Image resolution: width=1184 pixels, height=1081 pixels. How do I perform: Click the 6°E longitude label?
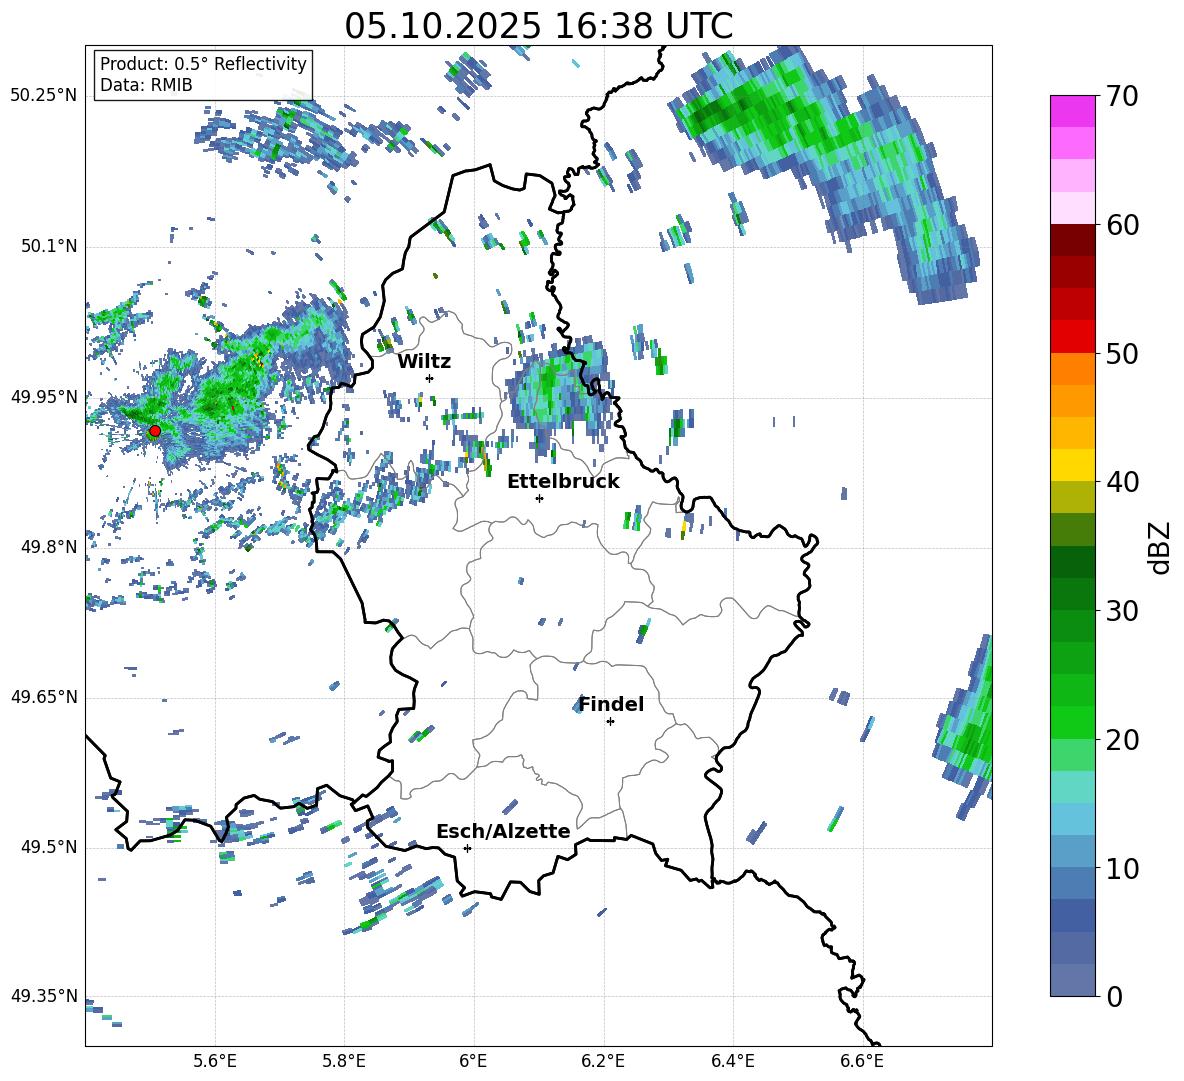(473, 1061)
